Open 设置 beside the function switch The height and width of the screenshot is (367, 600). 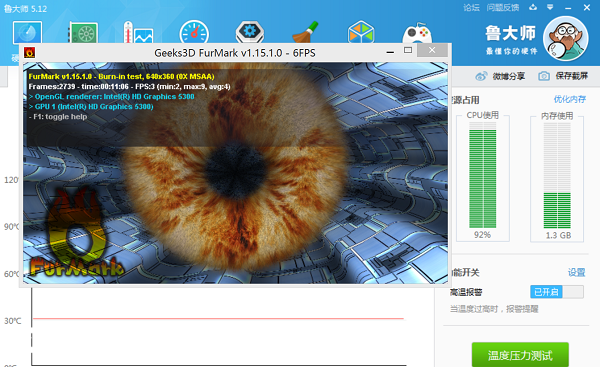(576, 272)
